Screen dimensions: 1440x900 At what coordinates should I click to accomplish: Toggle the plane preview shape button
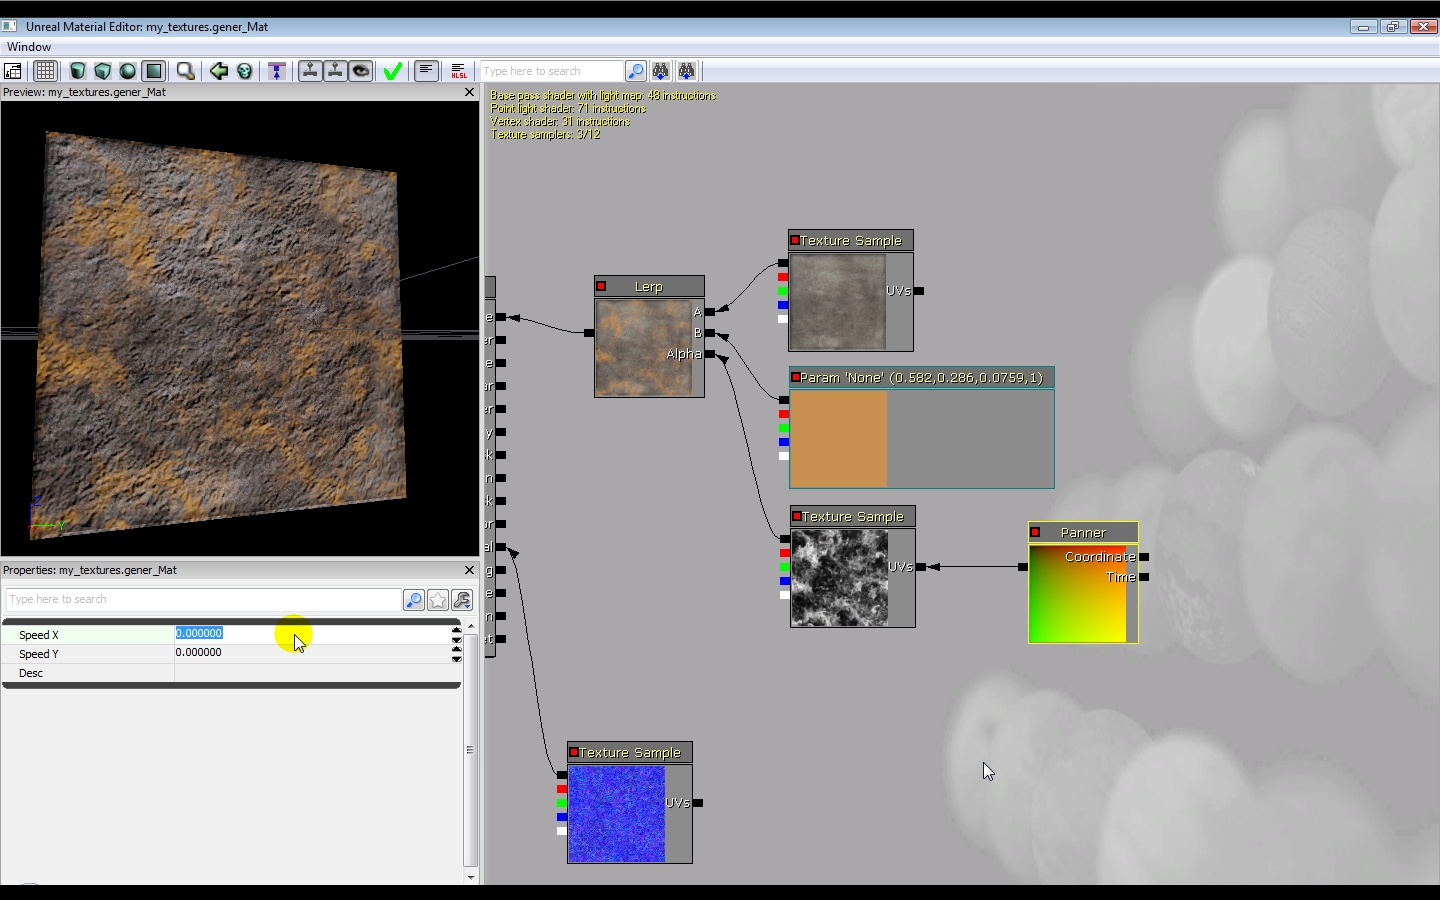click(154, 71)
